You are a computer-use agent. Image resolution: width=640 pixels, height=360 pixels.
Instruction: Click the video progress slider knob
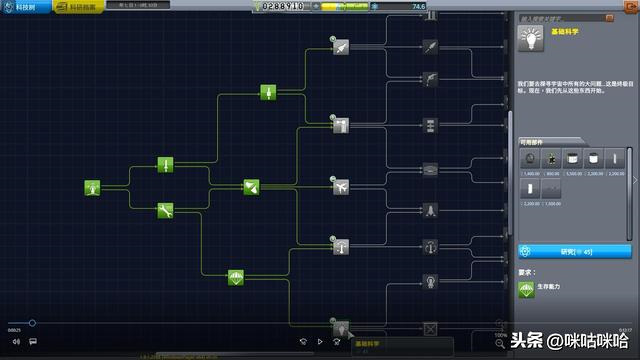(32, 323)
